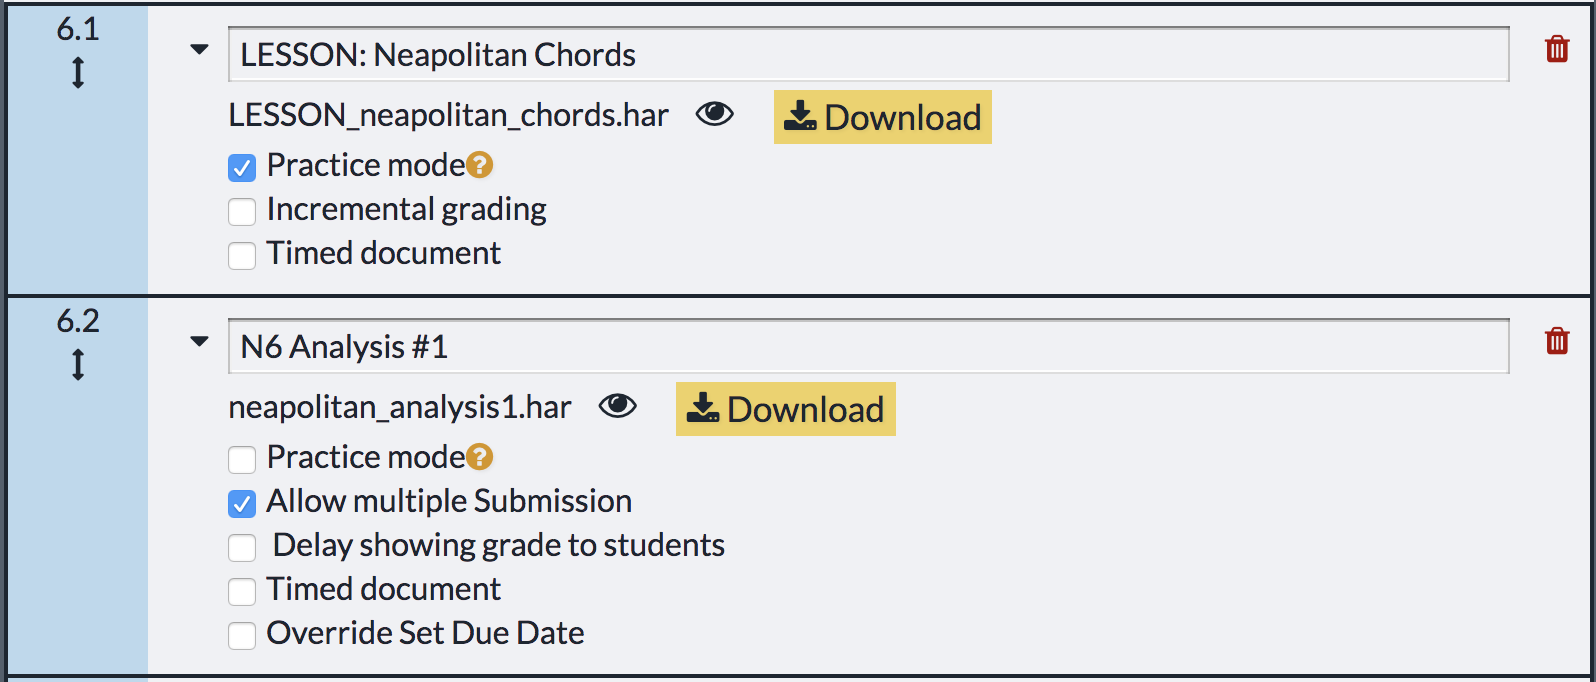This screenshot has height=682, width=1596.
Task: Preview neapolitan_analysis1.har with eye icon
Action: (617, 406)
